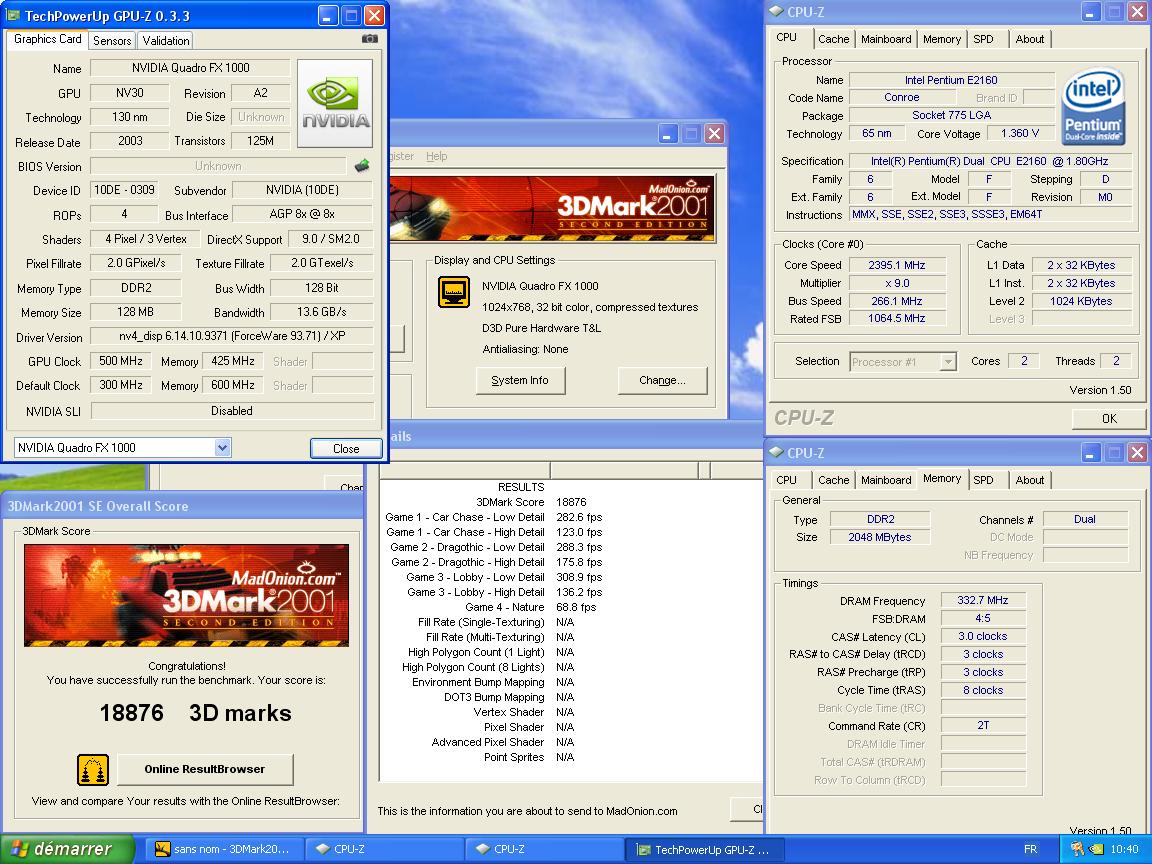Screen dimensions: 1152x864
Task: Open the SPD tab in the lower CPU-Z window
Action: tap(983, 480)
